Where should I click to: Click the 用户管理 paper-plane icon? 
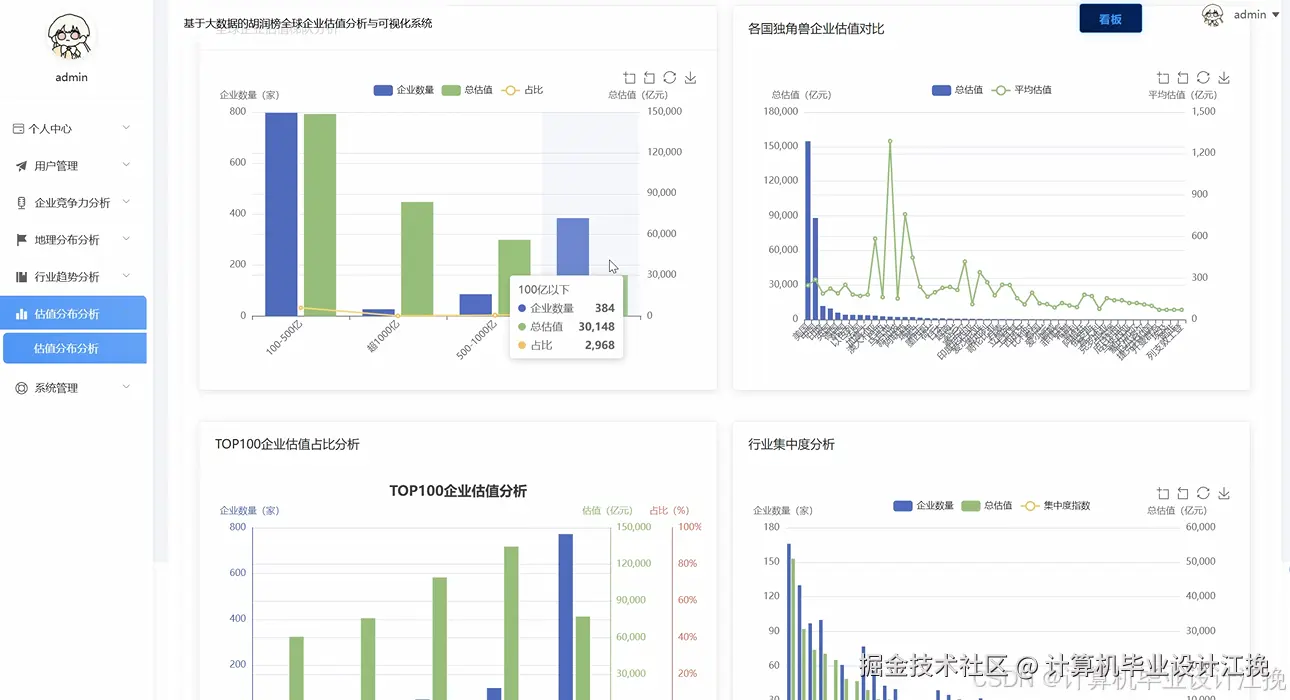21,166
